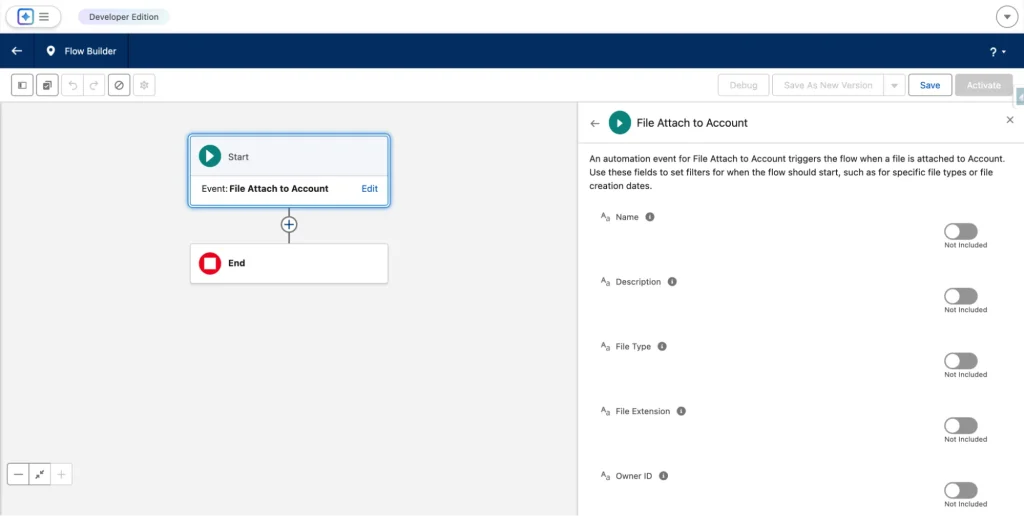This screenshot has height=516, width=1024.
Task: Turn on the File Type toggle
Action: [x=960, y=361]
